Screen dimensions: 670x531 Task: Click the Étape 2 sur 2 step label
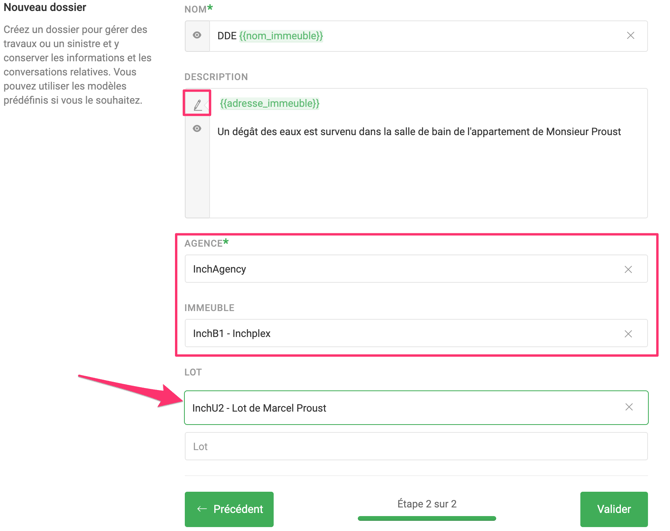[x=427, y=504]
